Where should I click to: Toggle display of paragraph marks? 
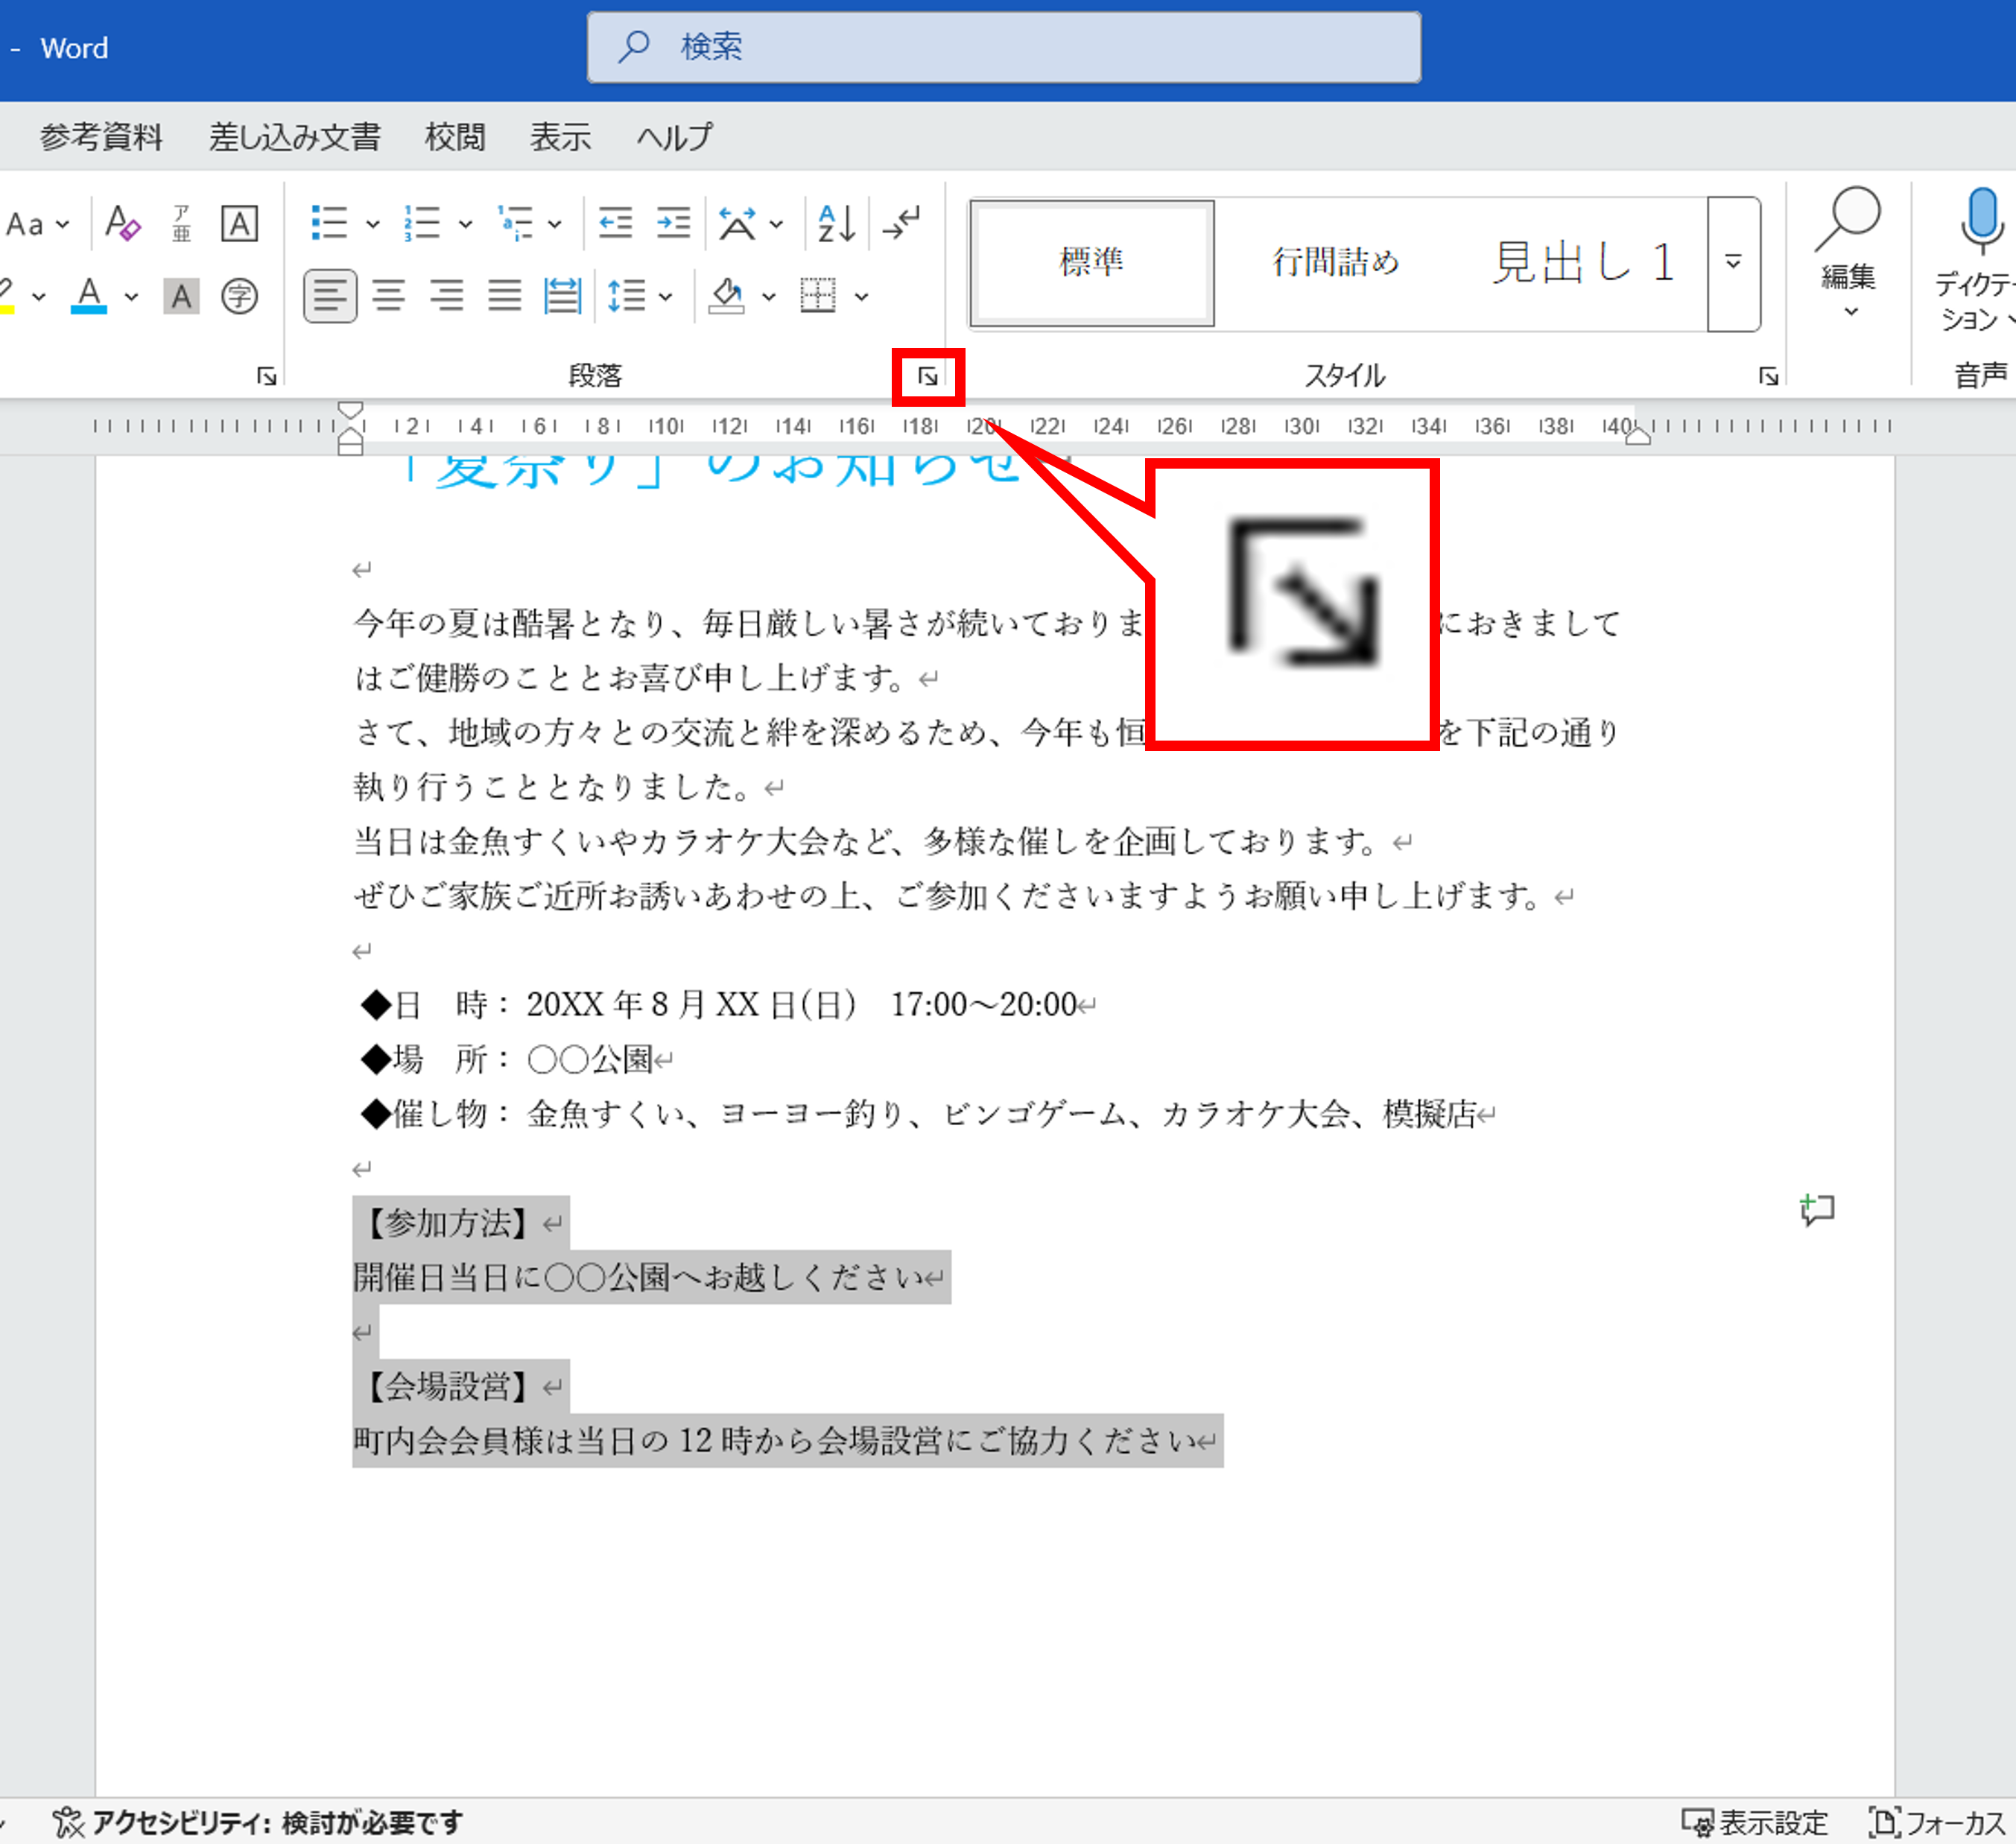pos(902,223)
